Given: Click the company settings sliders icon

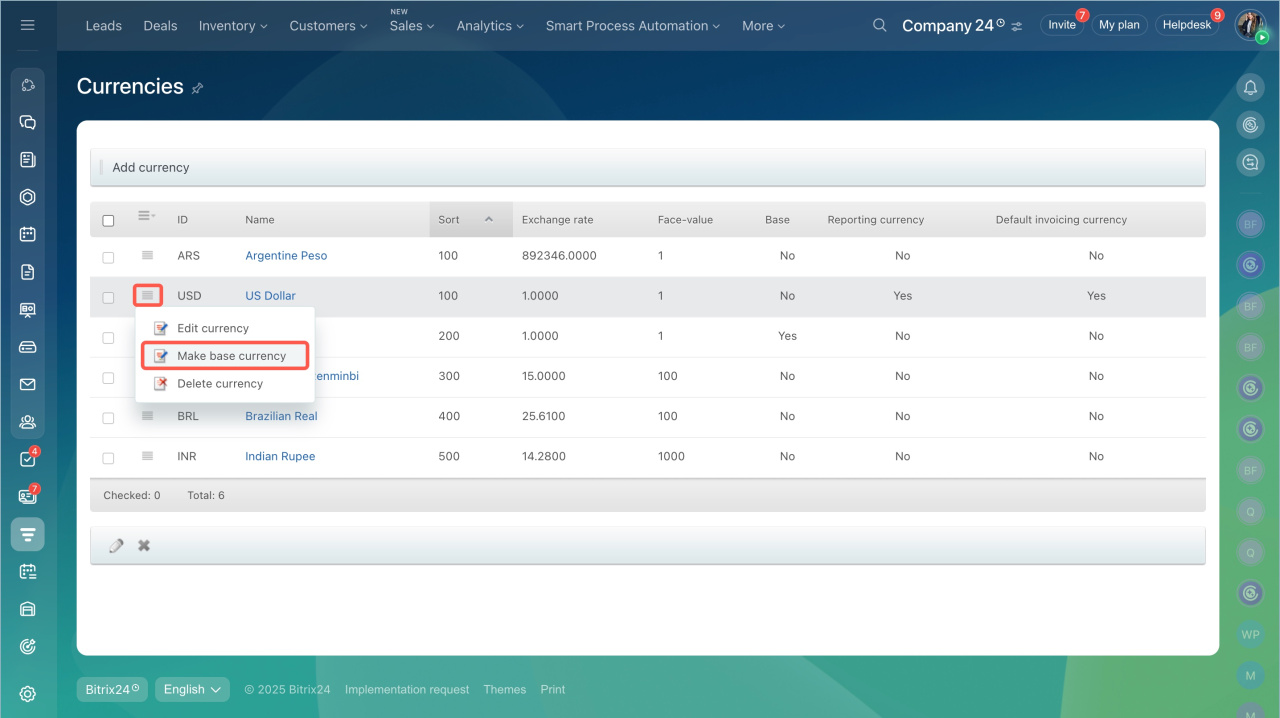Looking at the screenshot, I should pos(1017,26).
